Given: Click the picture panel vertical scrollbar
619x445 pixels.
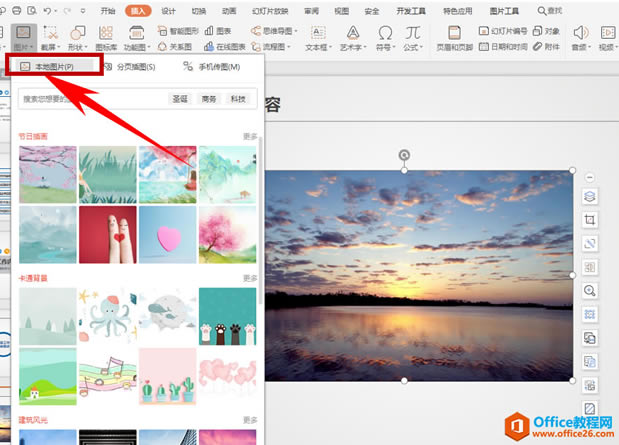Looking at the screenshot, I should (x=261, y=220).
